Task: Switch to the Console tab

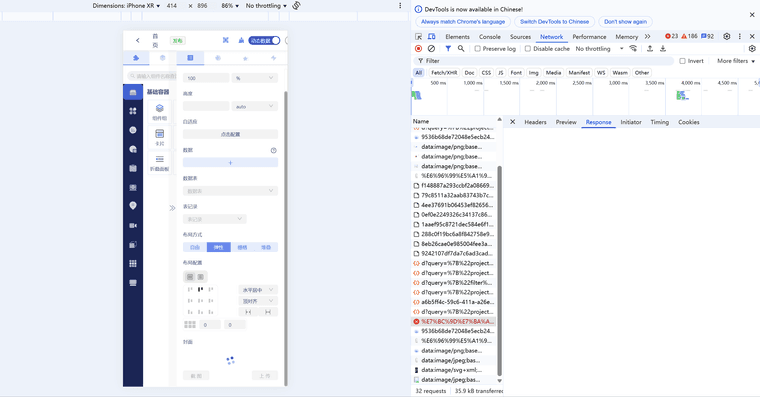Action: (490, 37)
